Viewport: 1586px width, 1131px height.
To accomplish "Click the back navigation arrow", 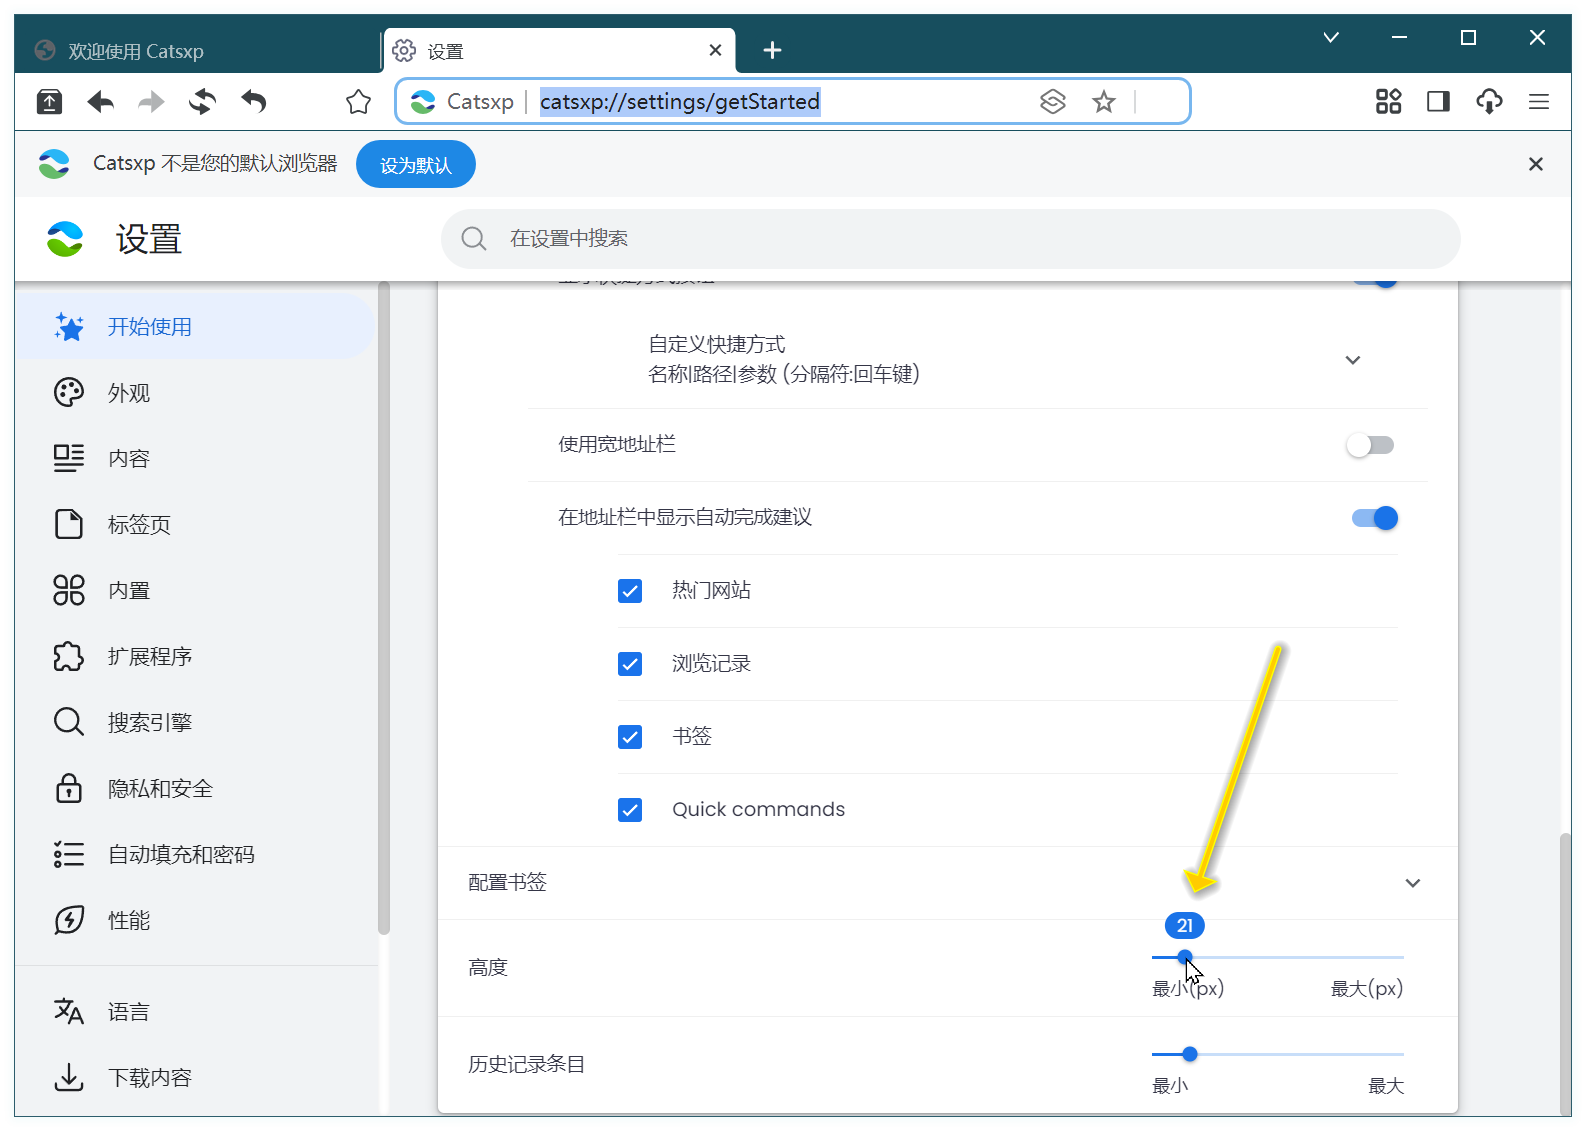I will point(101,101).
